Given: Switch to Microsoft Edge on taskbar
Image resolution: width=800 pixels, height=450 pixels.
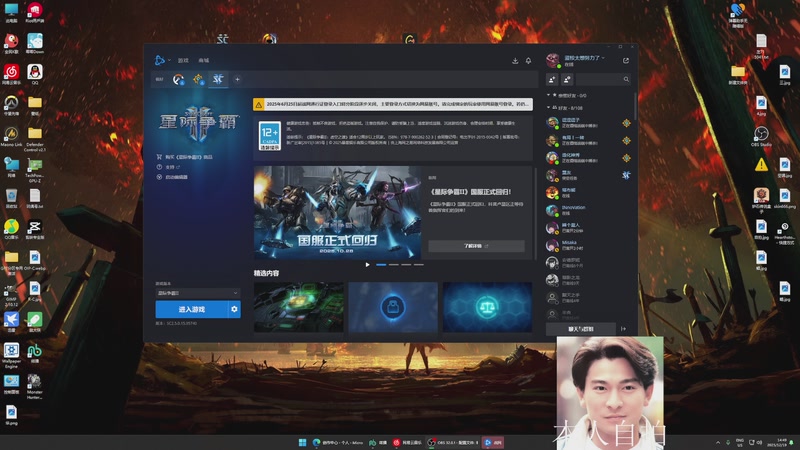Looking at the screenshot, I should coord(338,442).
